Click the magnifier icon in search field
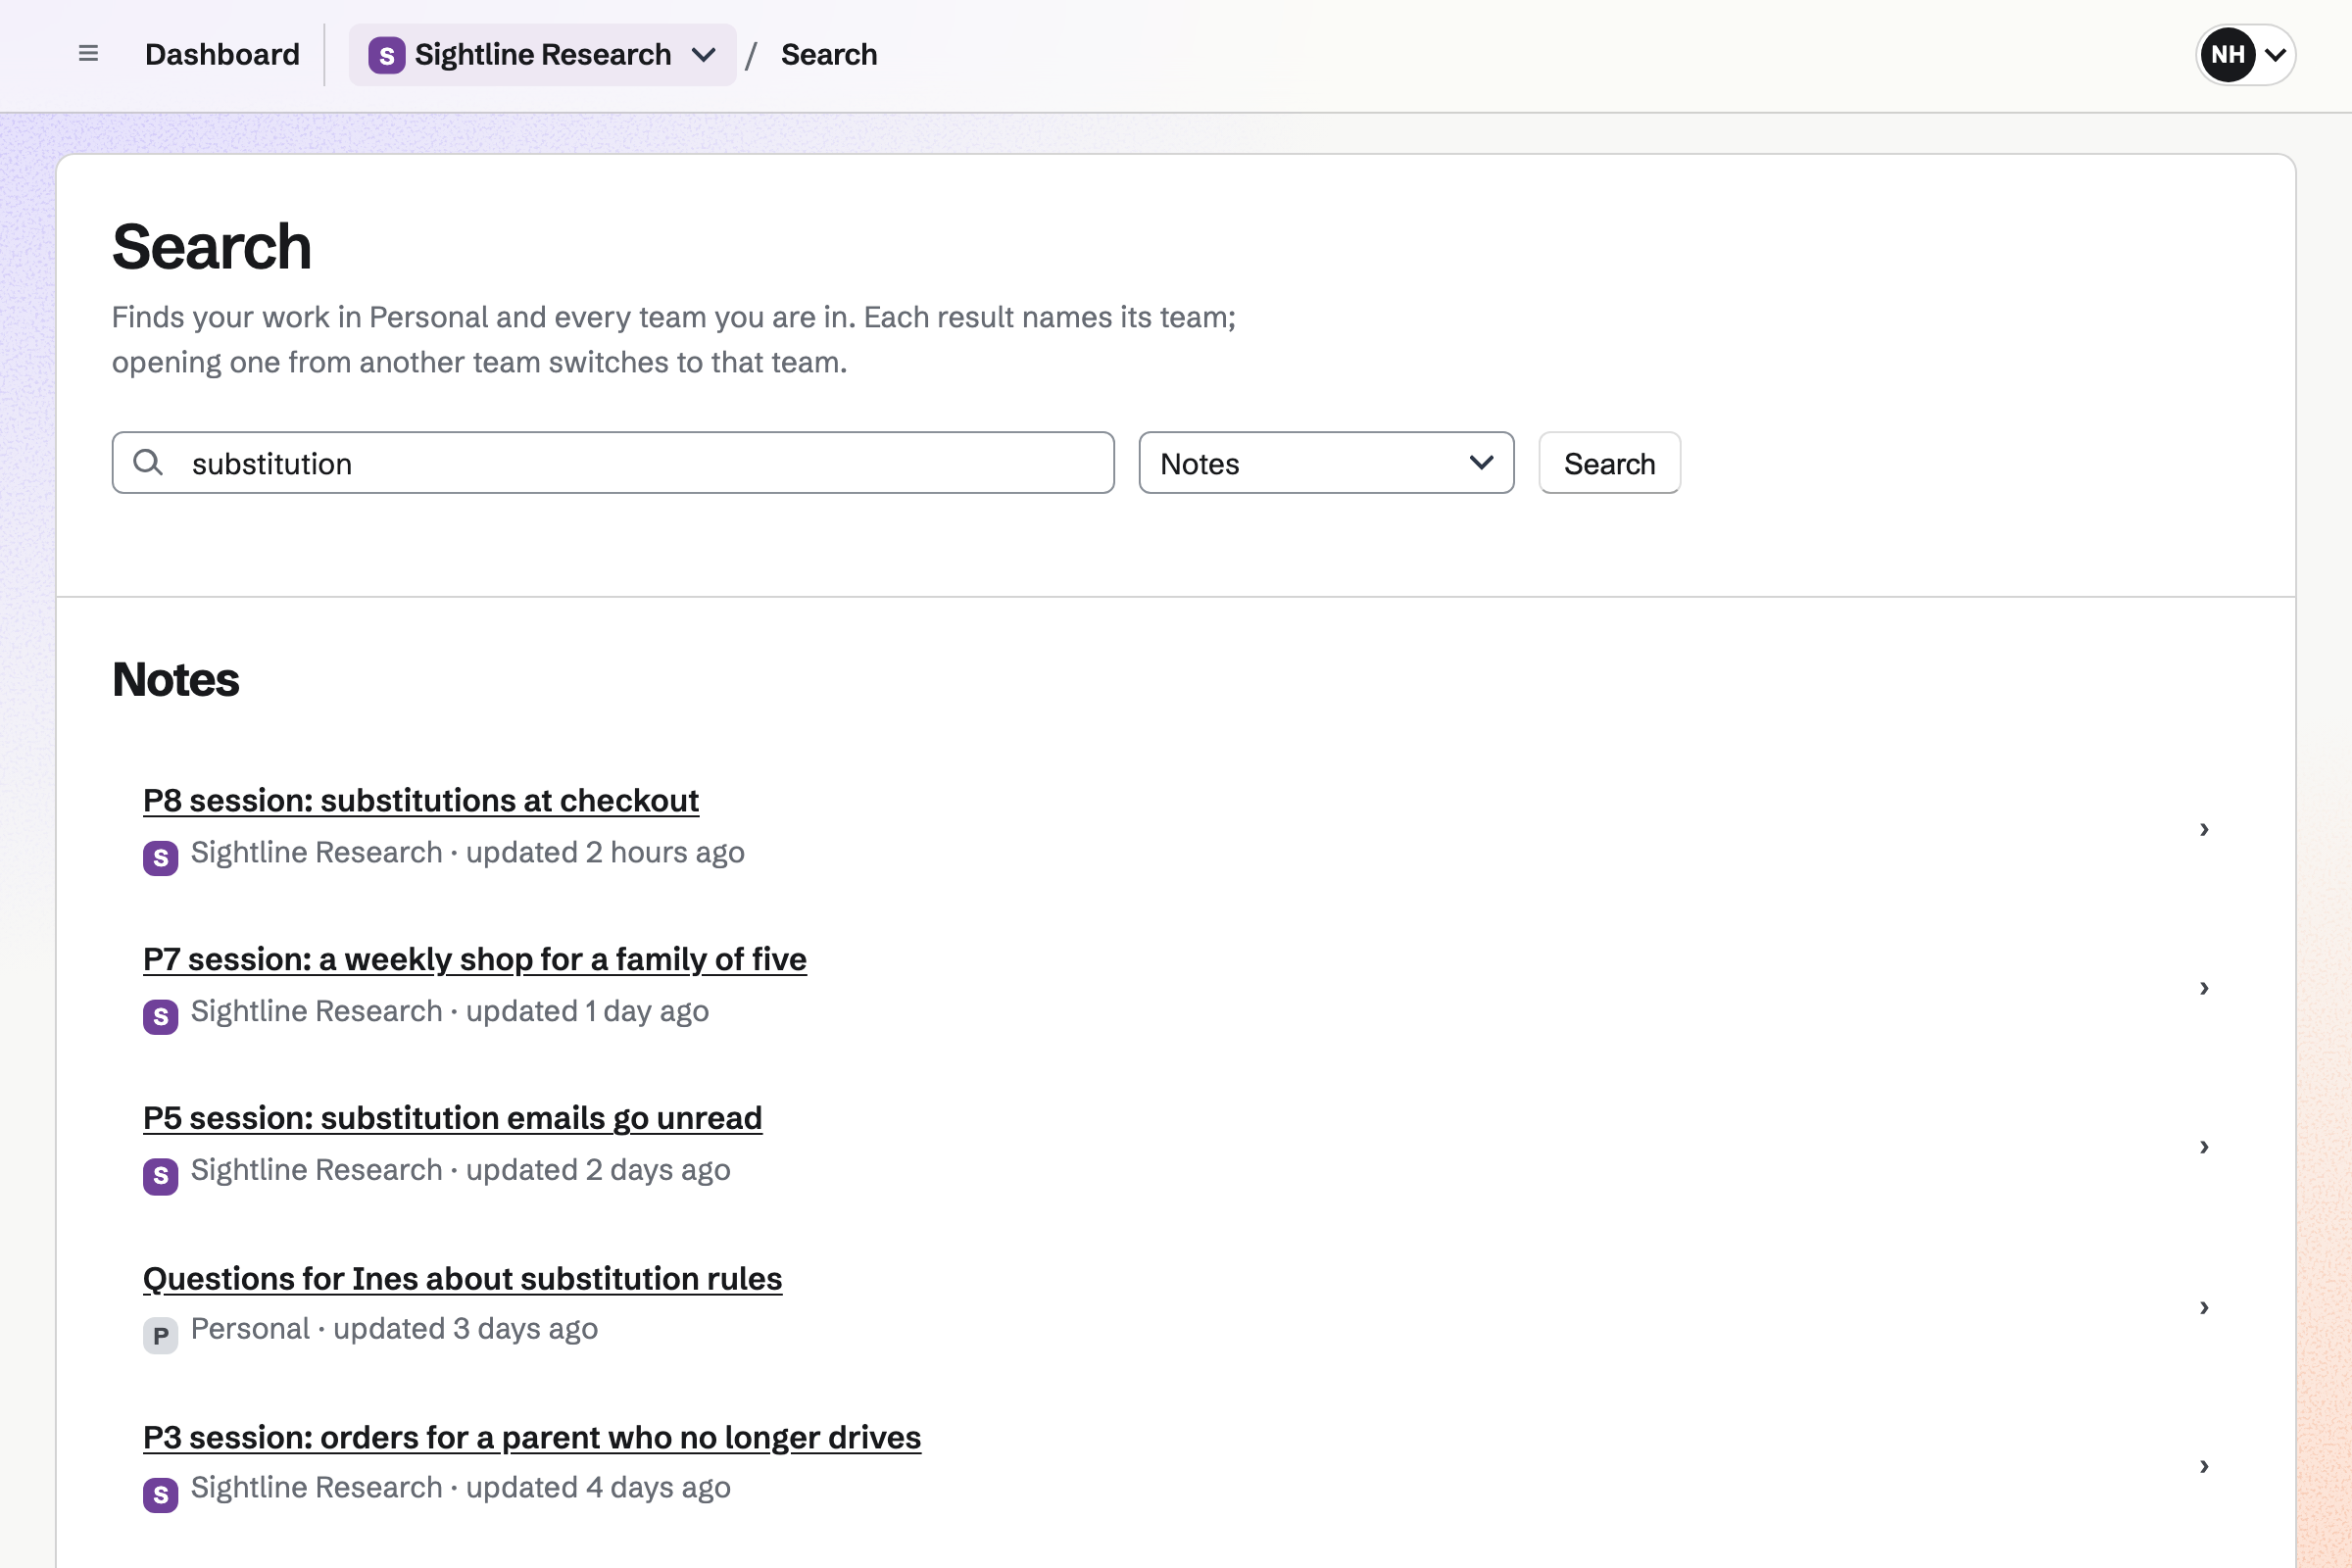The height and width of the screenshot is (1568, 2352). click(x=148, y=462)
